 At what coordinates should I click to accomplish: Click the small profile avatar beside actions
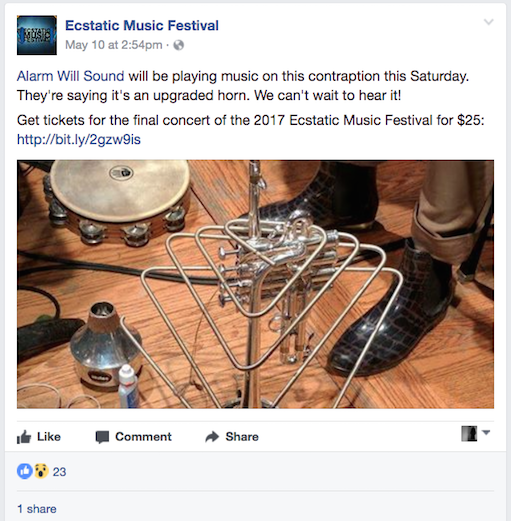[x=469, y=434]
